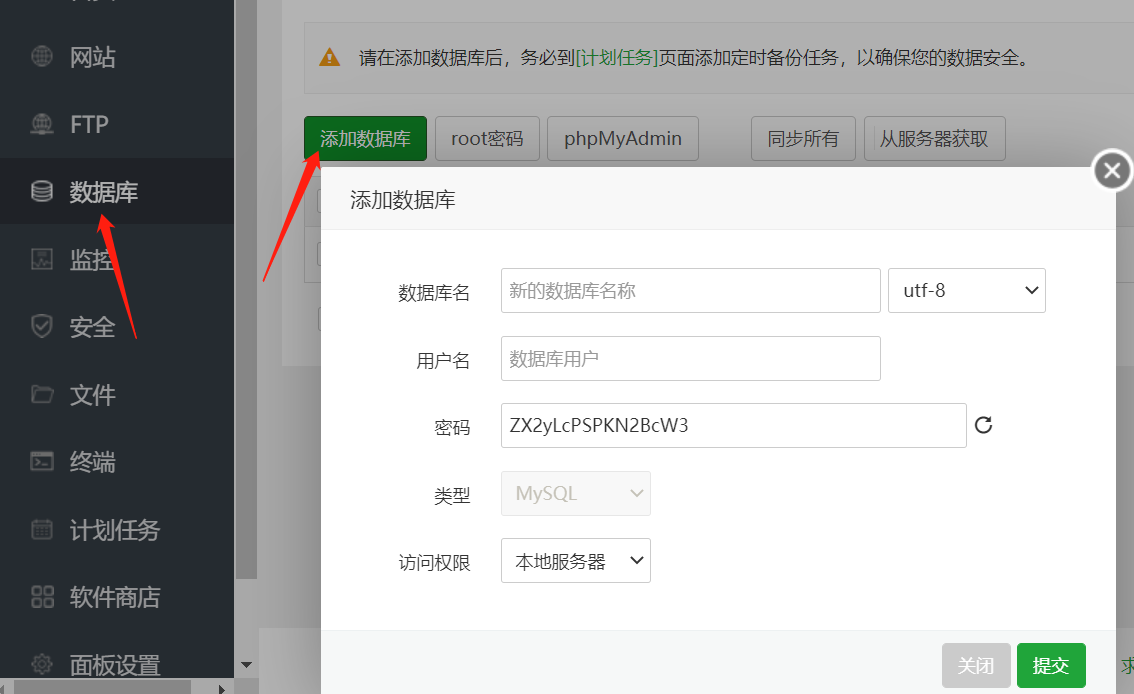Submit the form with 提交 button
This screenshot has width=1134, height=694.
click(1051, 665)
